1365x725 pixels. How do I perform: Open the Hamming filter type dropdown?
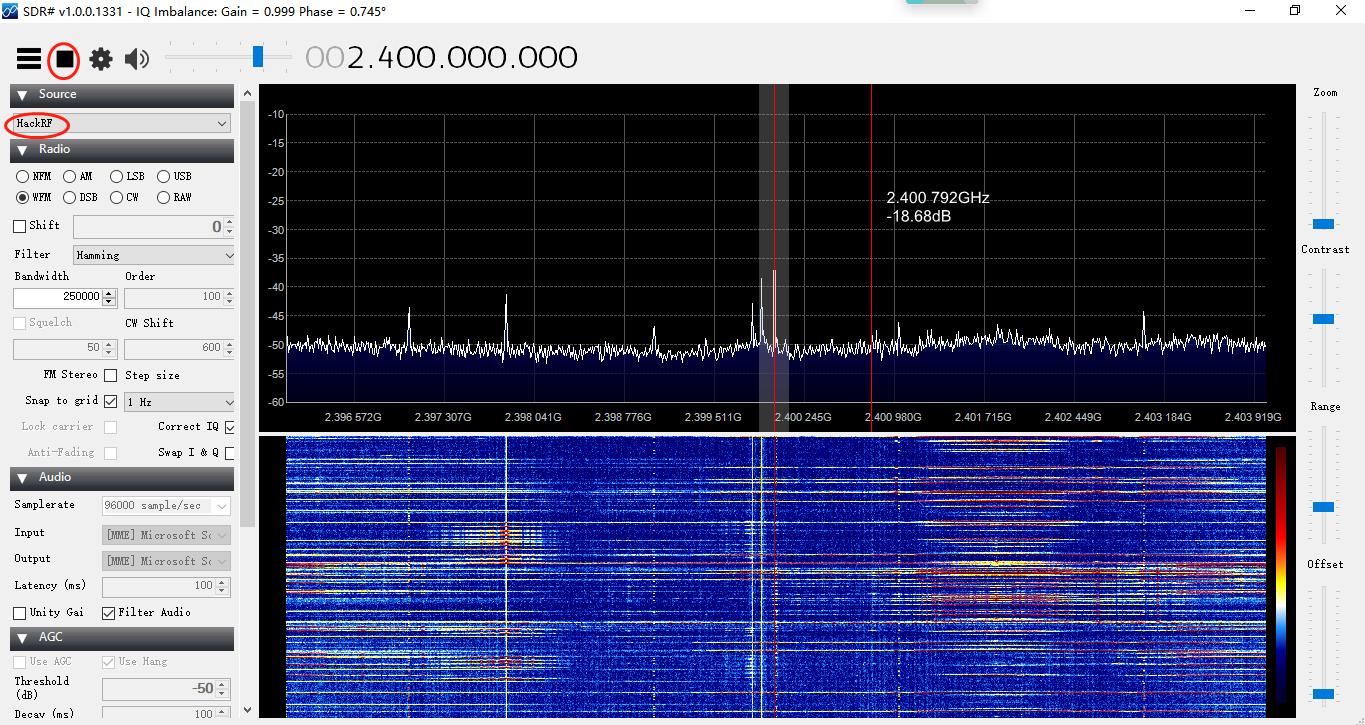click(153, 255)
